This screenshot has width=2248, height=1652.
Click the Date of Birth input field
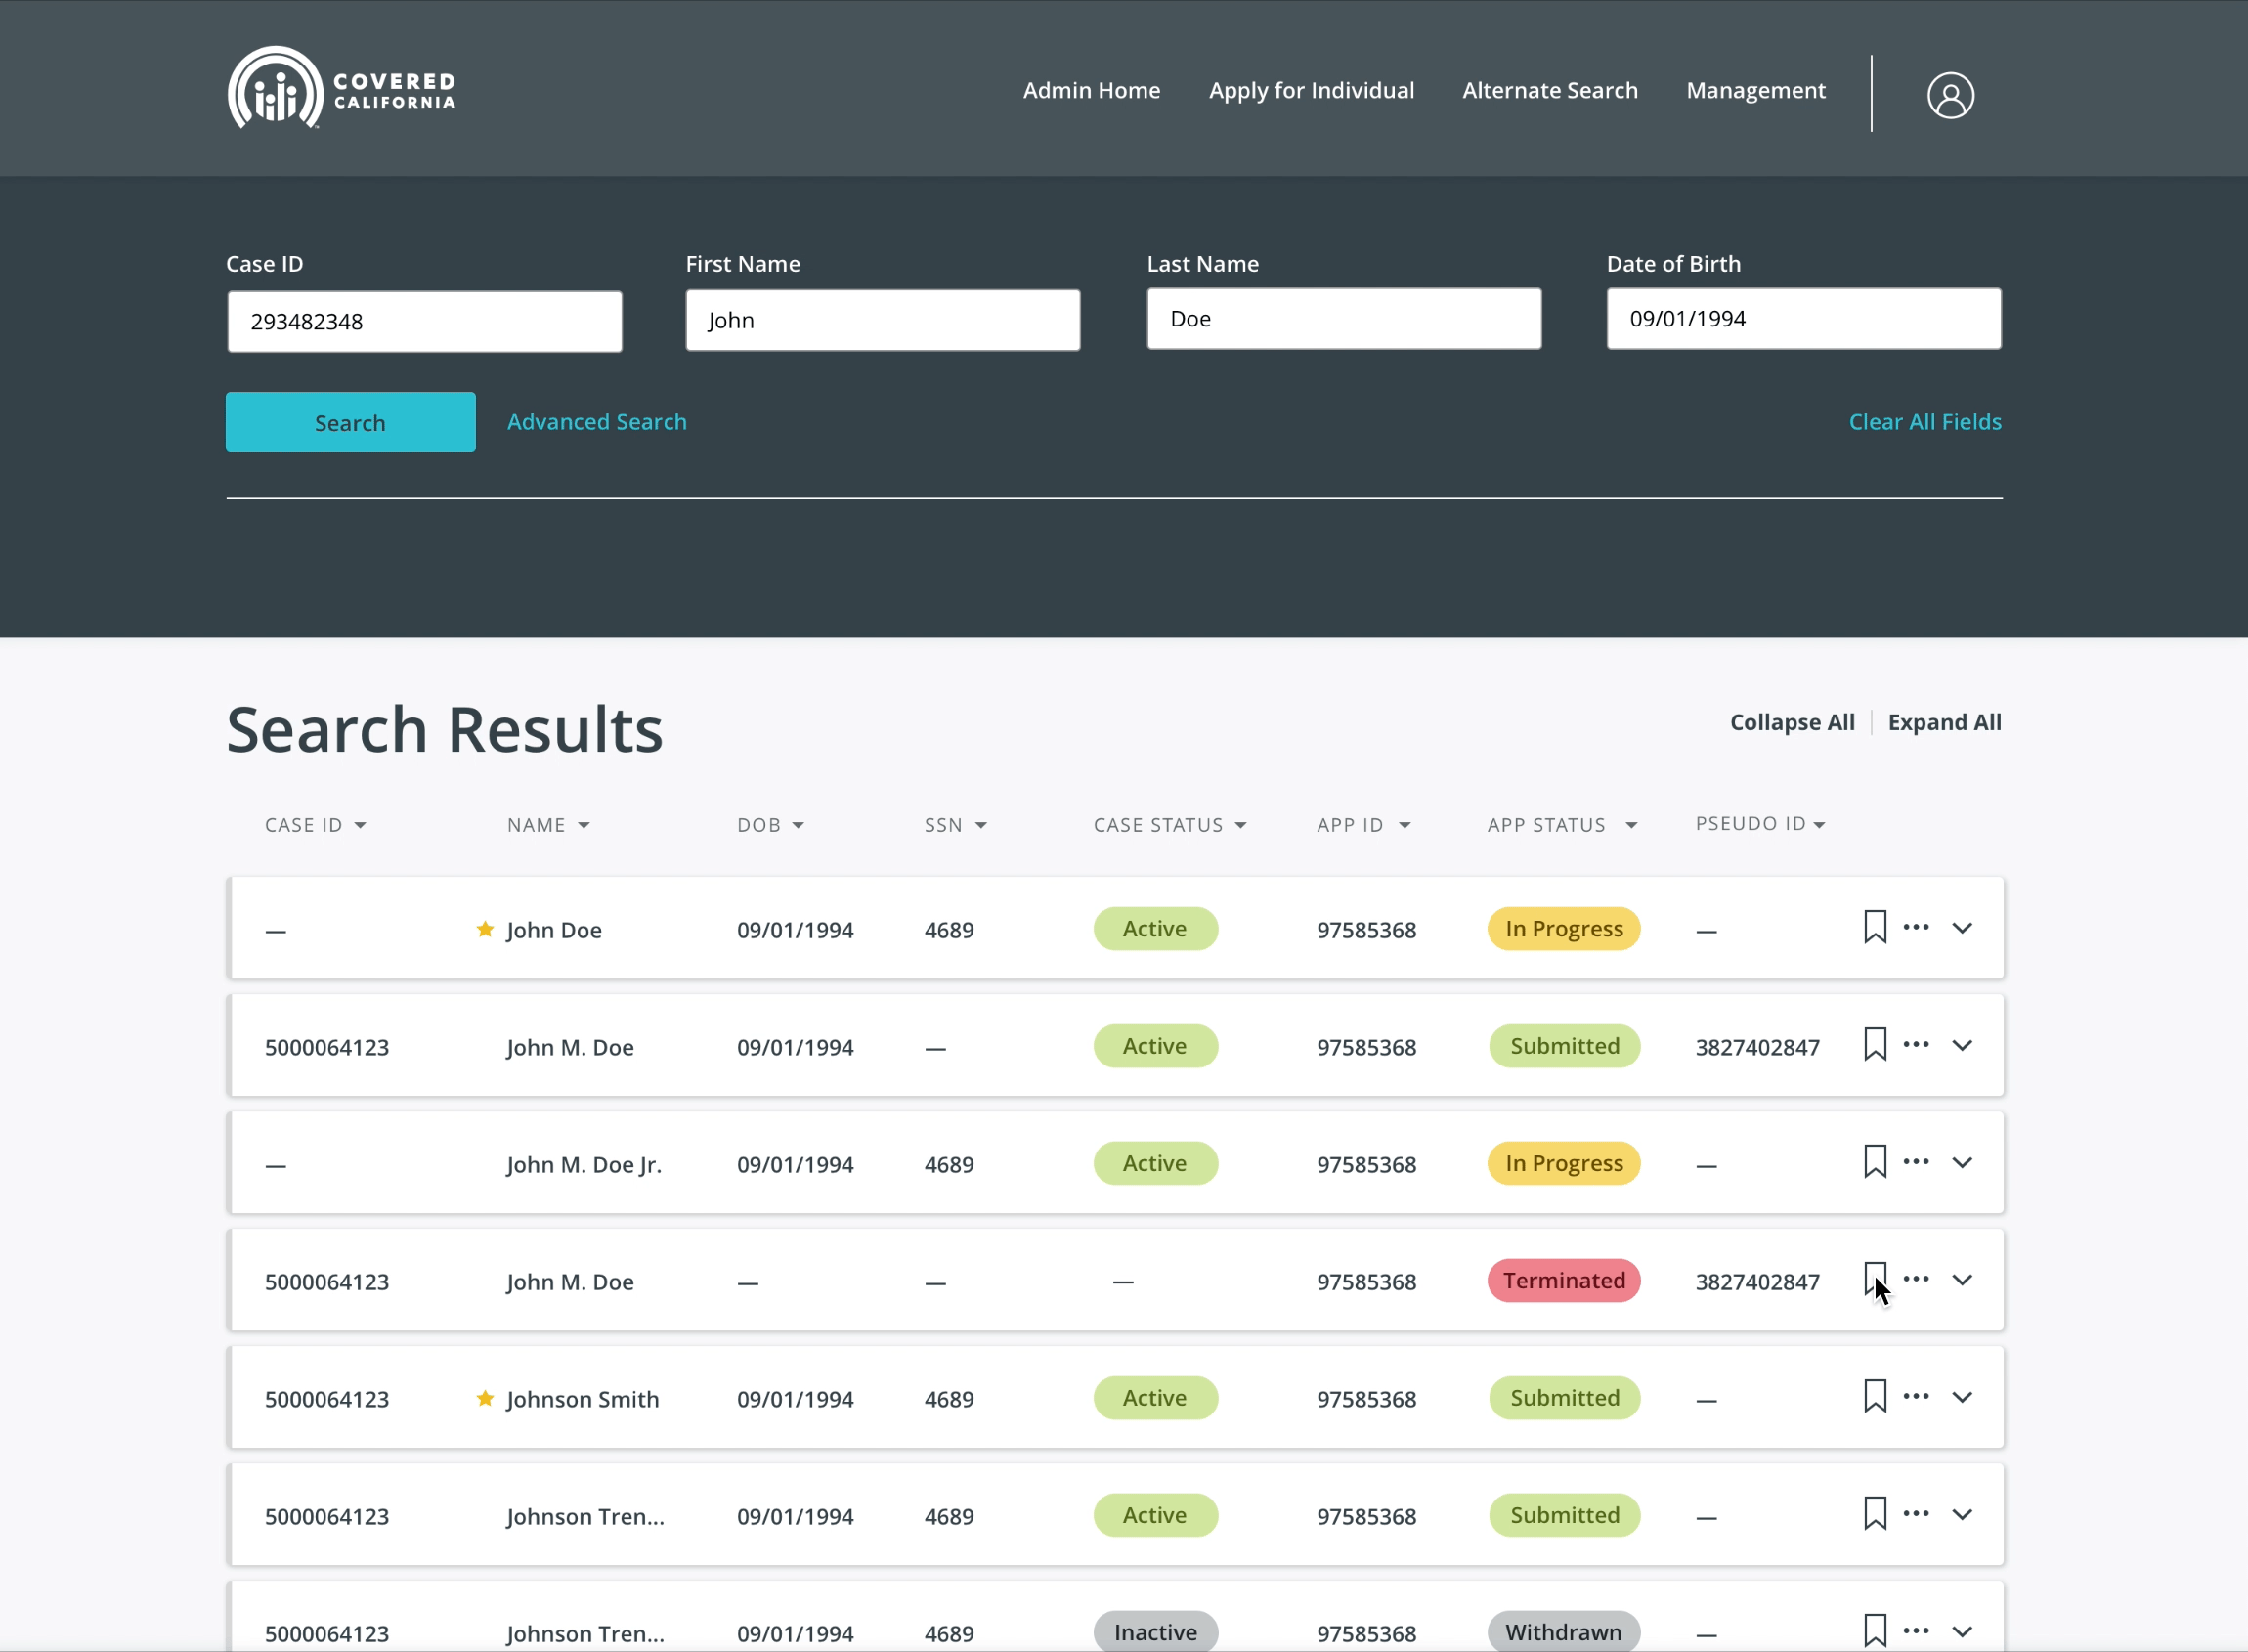[1803, 319]
